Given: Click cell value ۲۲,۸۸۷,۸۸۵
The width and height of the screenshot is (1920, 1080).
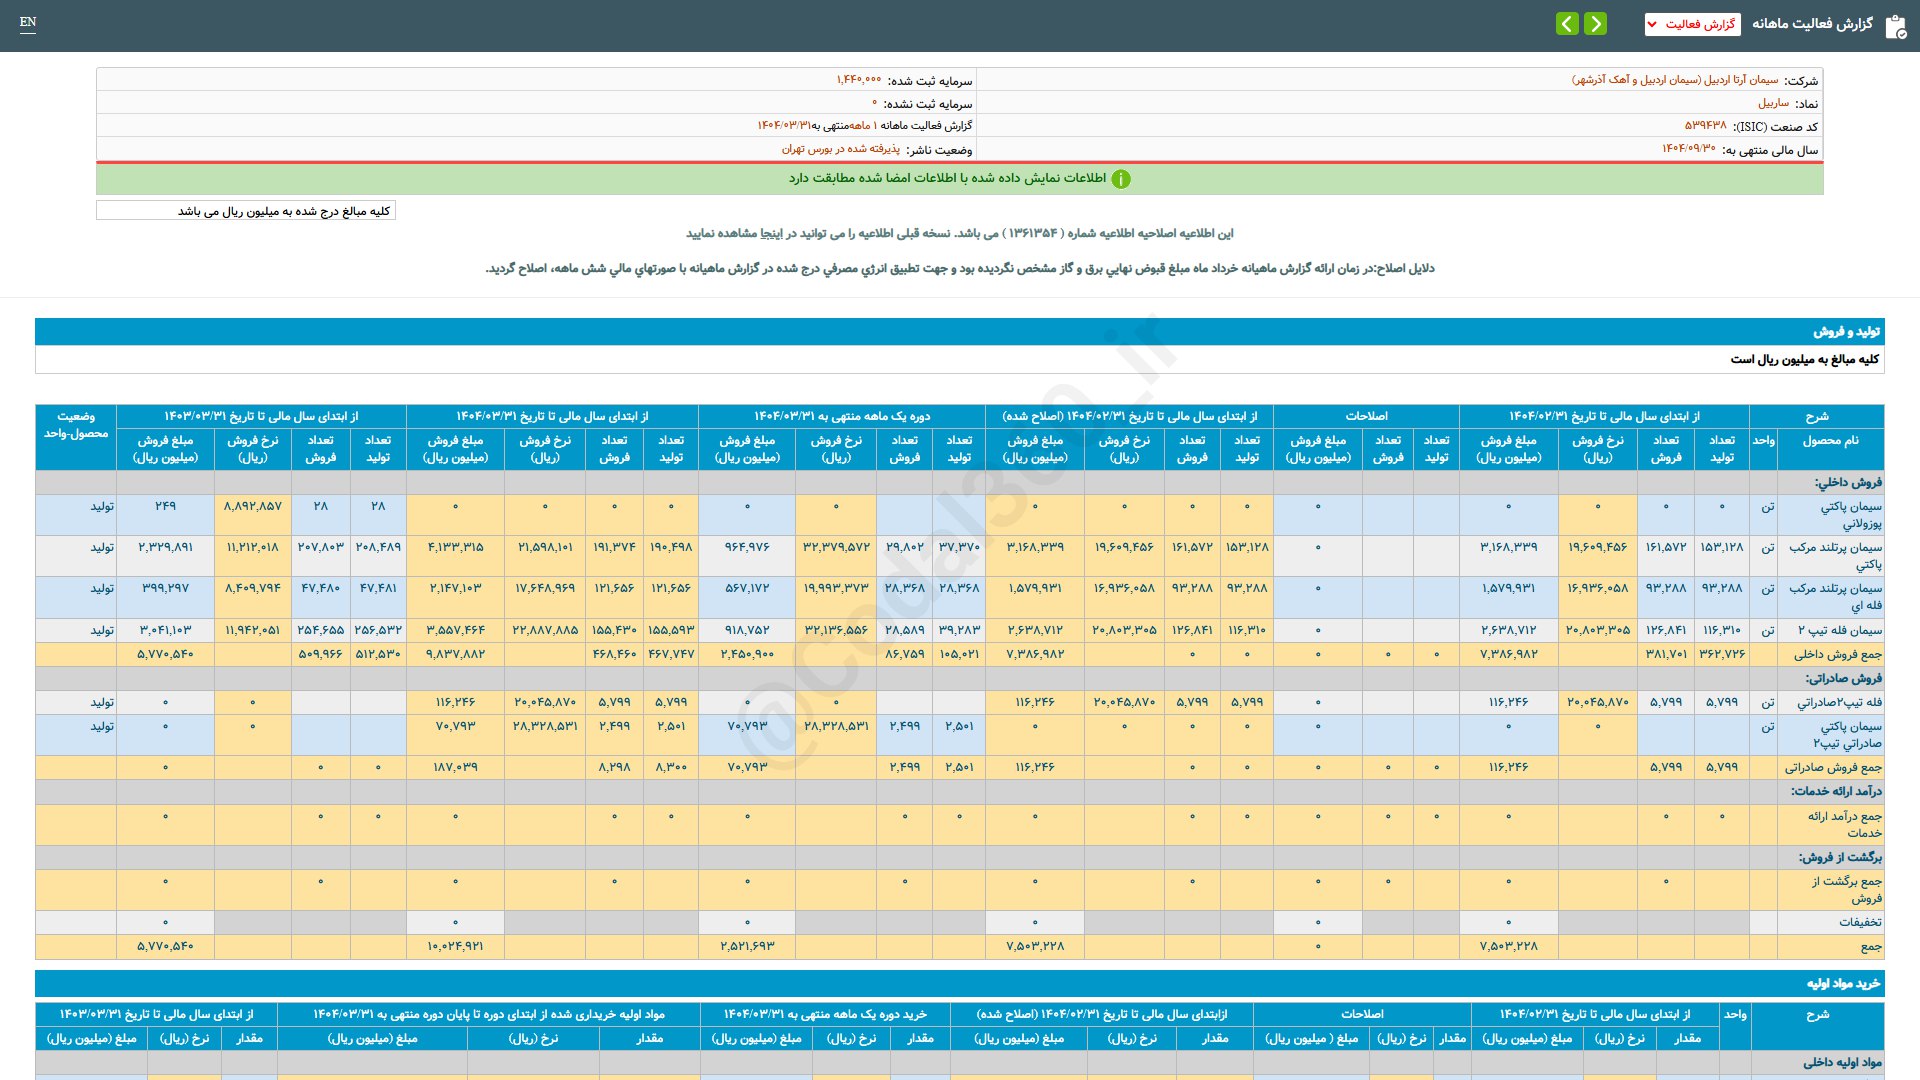Looking at the screenshot, I should 545,630.
